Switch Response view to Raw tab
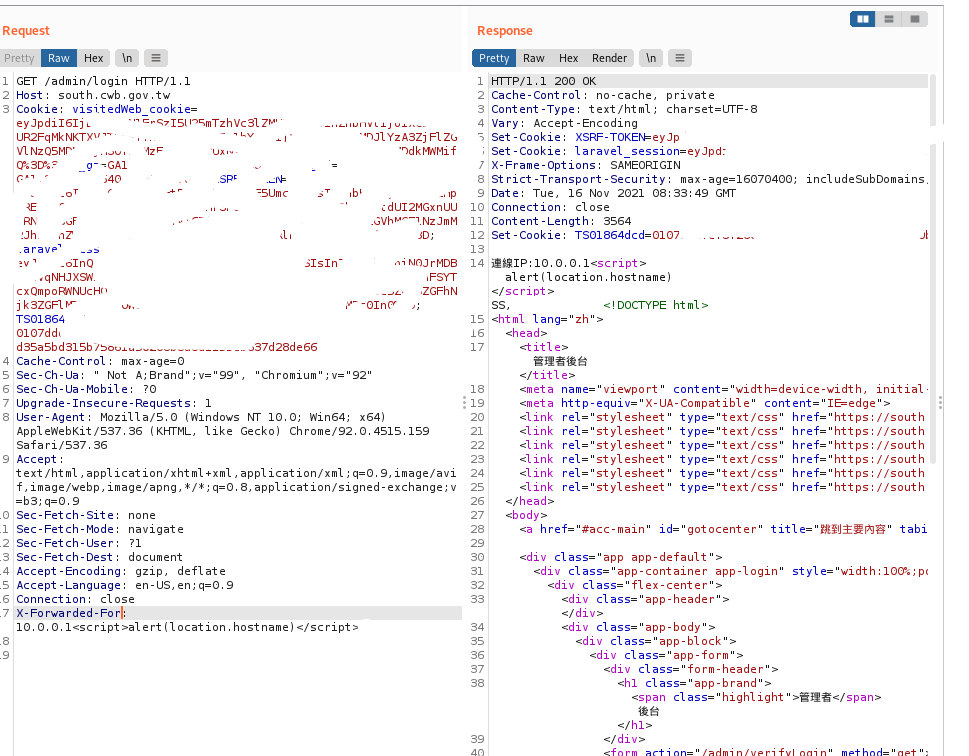The height and width of the screenshot is (756, 969). pyautogui.click(x=533, y=58)
